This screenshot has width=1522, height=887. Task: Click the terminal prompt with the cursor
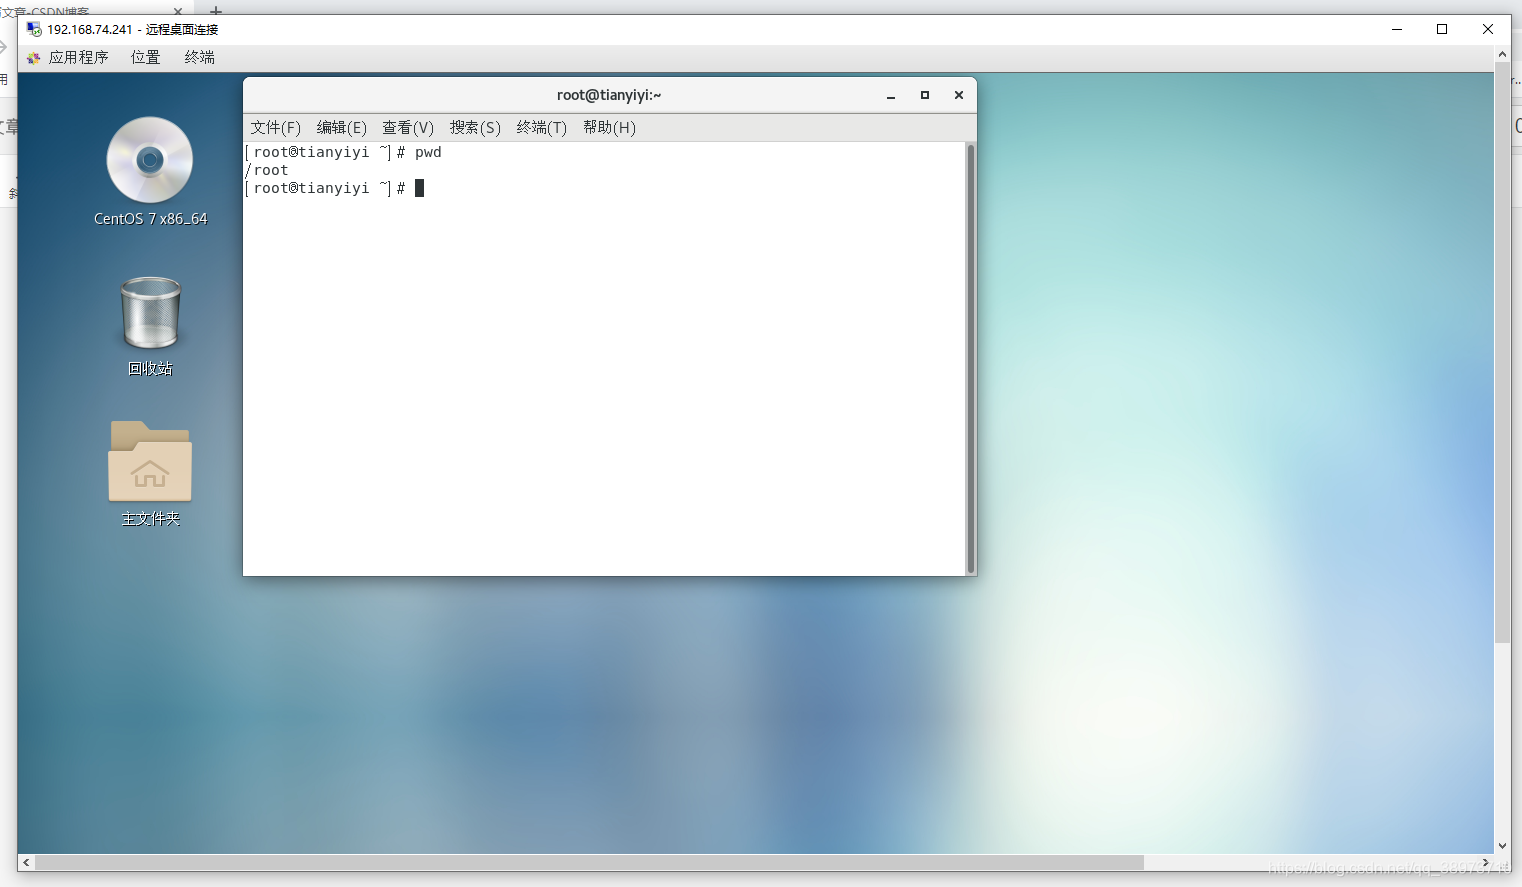334,188
